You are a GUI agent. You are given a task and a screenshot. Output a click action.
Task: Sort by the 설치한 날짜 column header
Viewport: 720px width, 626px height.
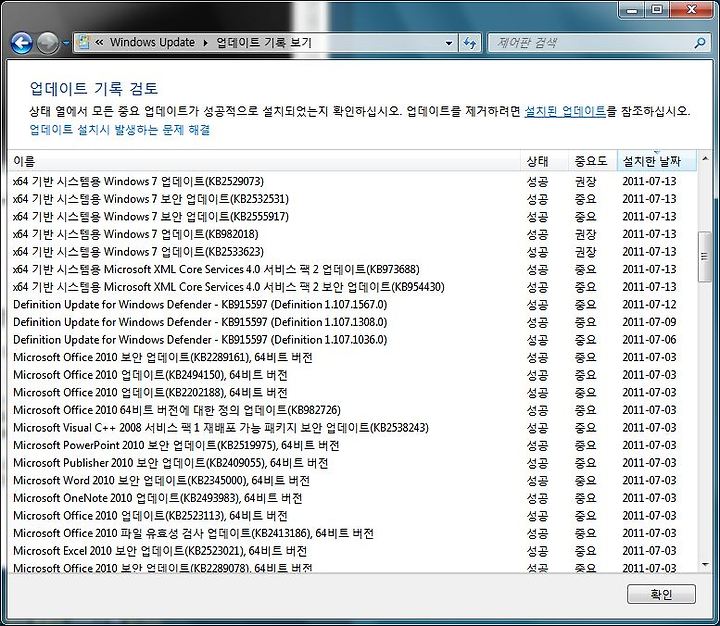pyautogui.click(x=657, y=161)
